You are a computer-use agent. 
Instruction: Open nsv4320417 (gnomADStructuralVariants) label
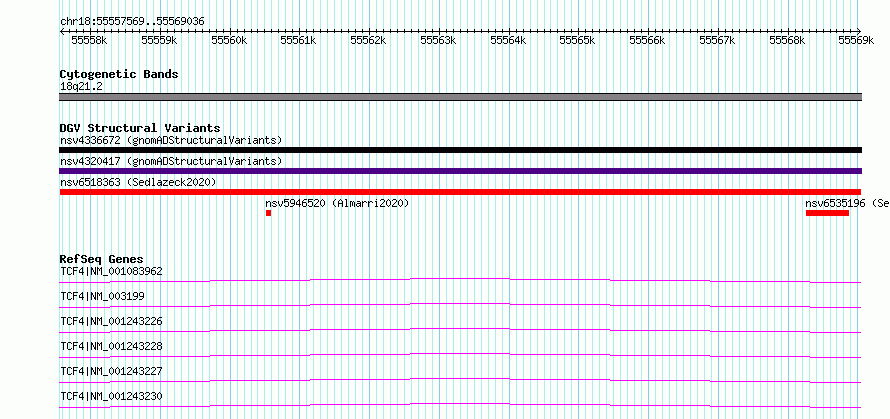click(x=171, y=161)
